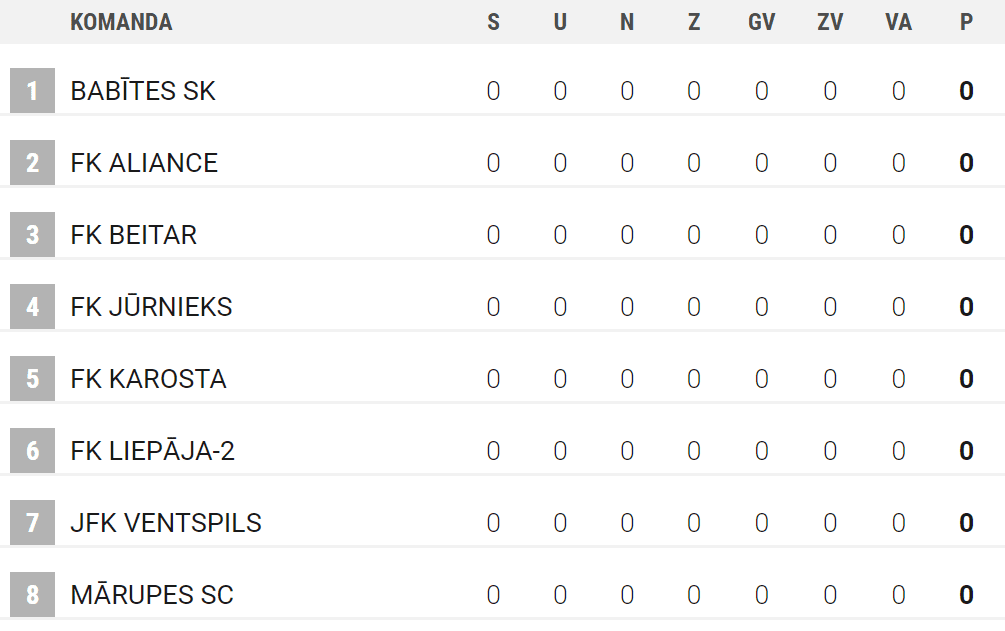
Task: Open the BABĪTES SK team link
Action: click(143, 90)
